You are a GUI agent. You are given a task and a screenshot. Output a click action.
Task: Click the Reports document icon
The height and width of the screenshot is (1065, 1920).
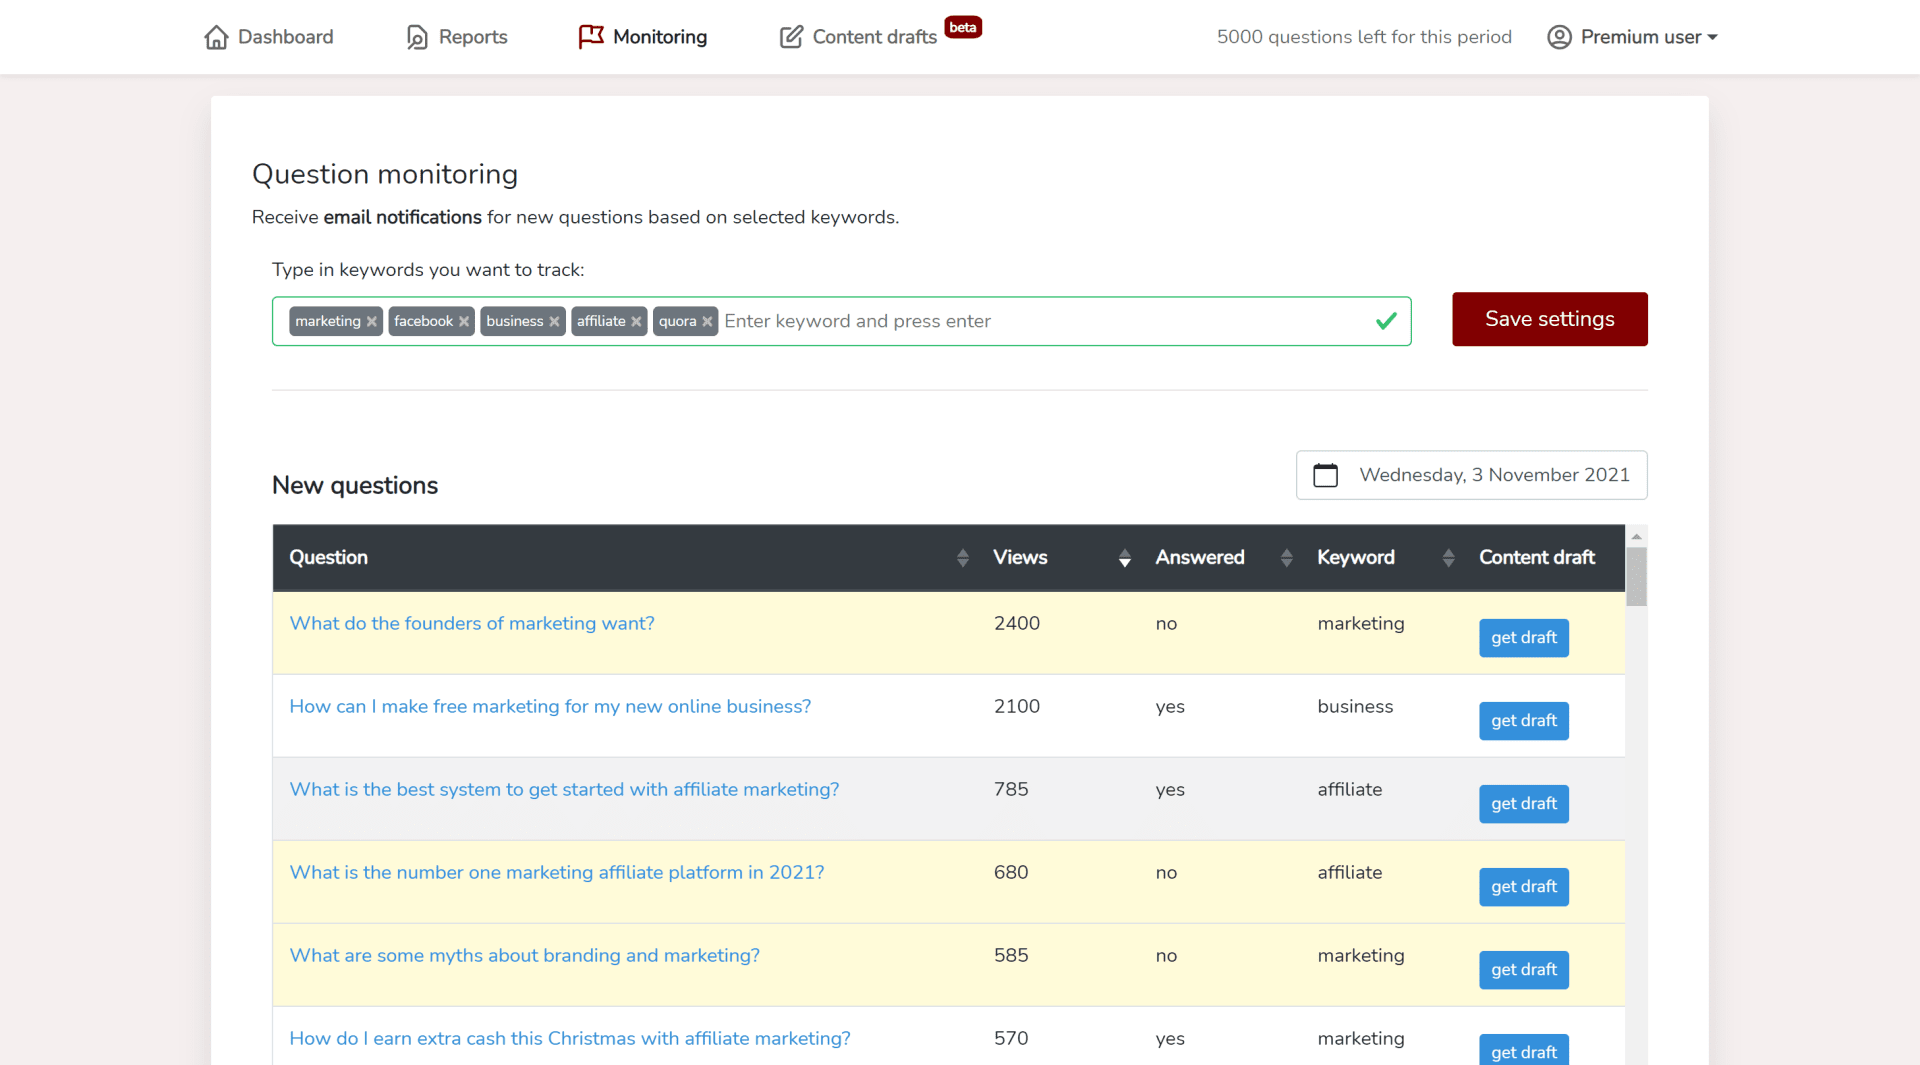click(417, 37)
